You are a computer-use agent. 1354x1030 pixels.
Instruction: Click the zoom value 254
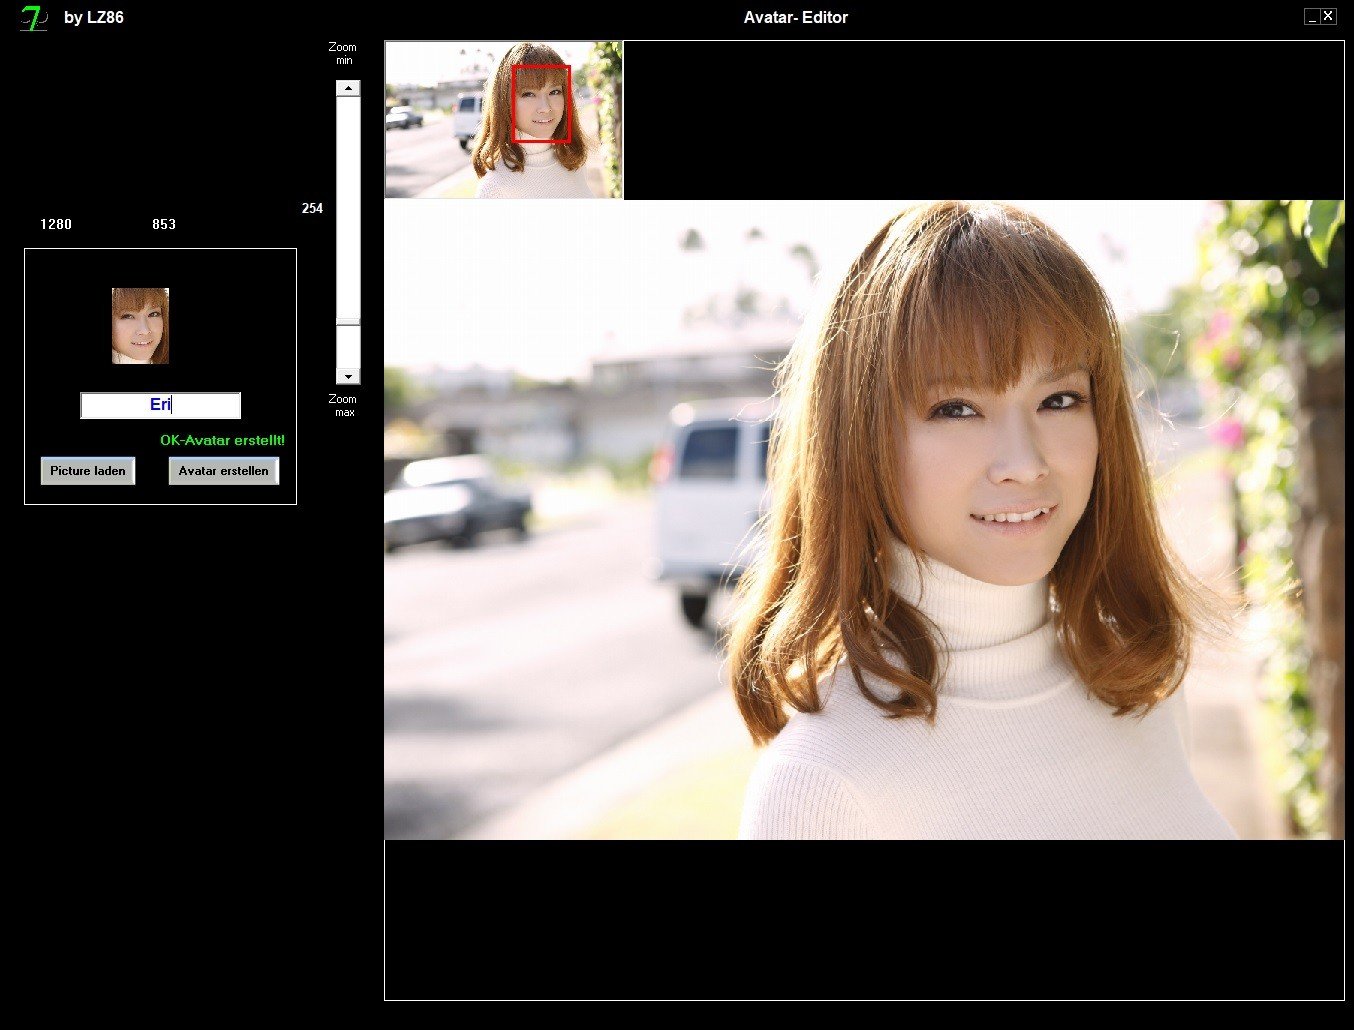(312, 208)
